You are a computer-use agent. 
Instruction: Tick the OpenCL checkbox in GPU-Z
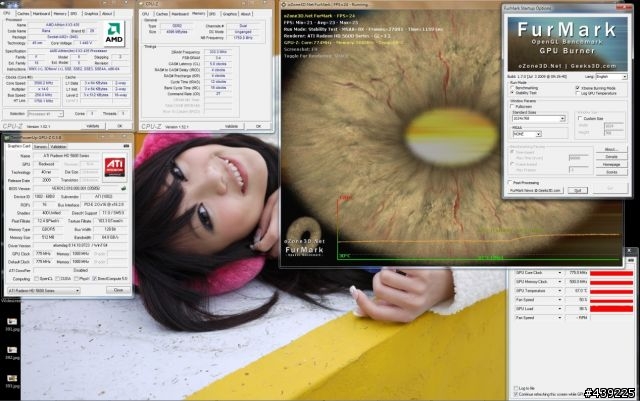point(36,278)
